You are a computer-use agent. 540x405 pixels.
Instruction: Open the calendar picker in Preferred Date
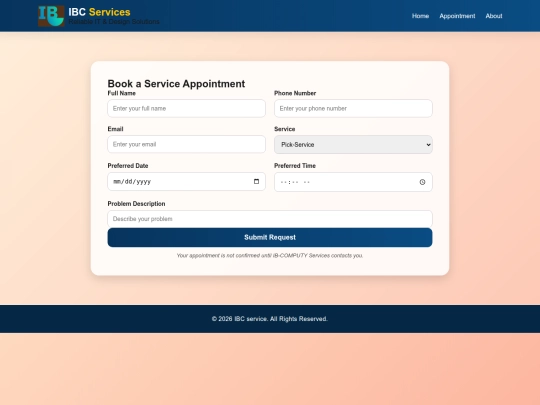tap(256, 181)
